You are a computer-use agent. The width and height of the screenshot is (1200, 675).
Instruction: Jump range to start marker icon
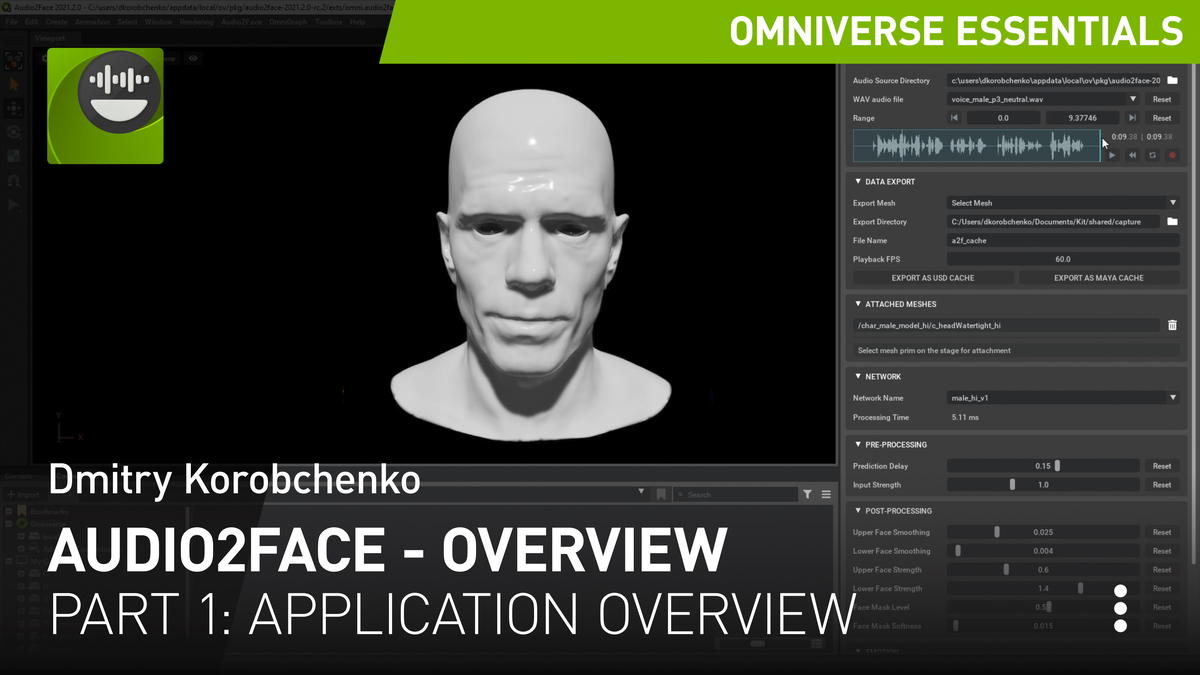(x=954, y=118)
